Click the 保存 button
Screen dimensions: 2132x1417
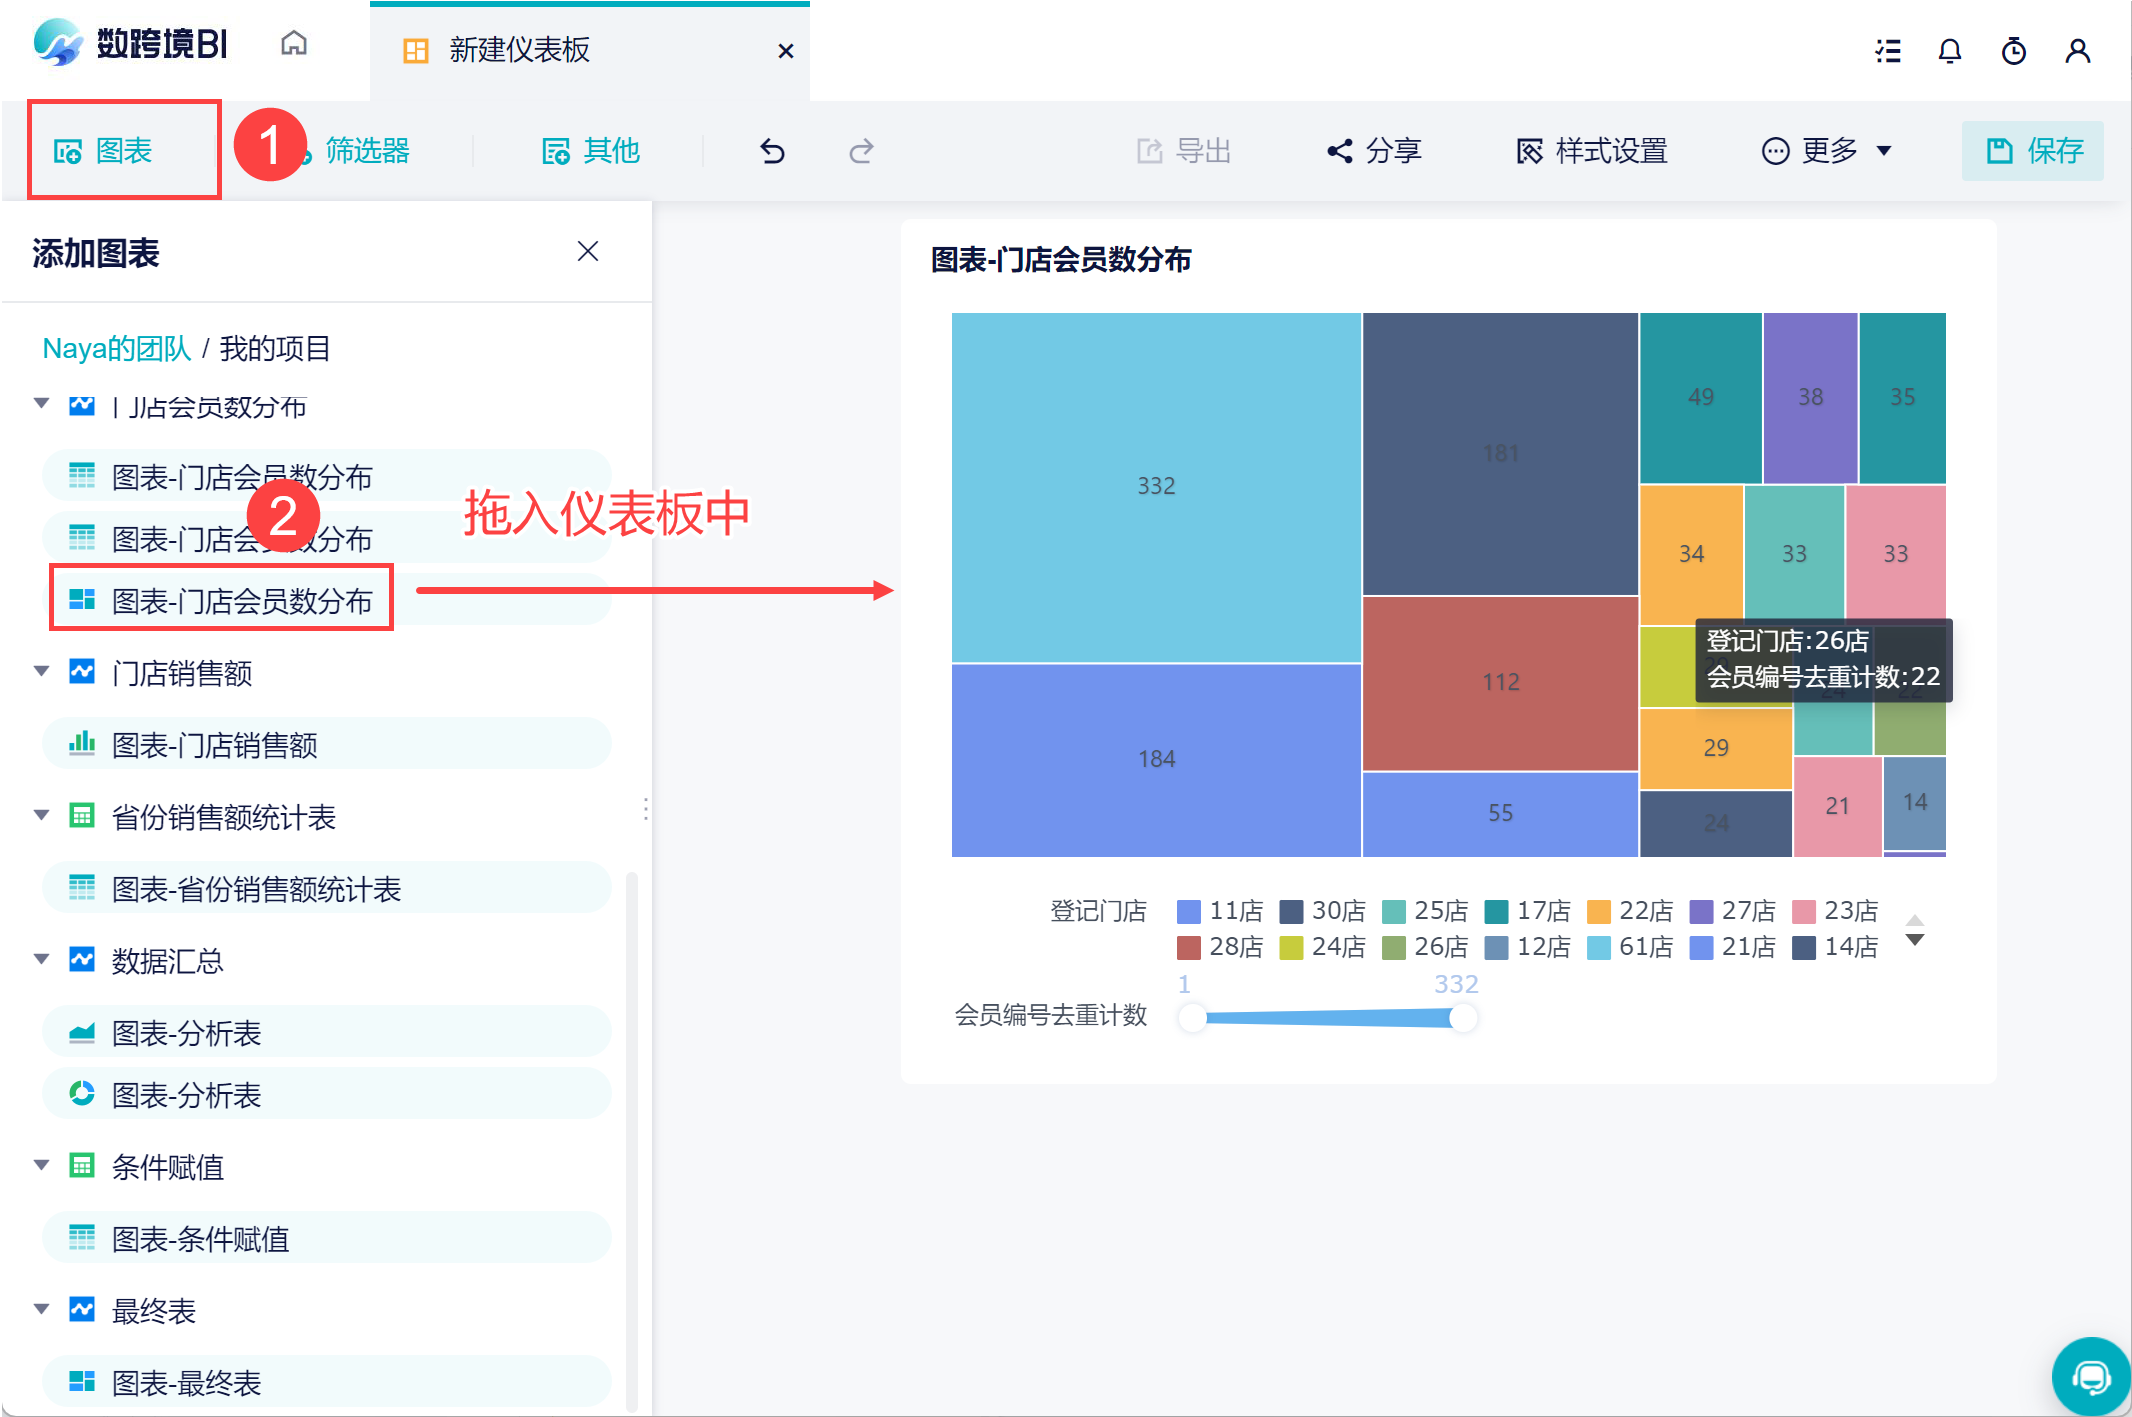coord(2032,151)
